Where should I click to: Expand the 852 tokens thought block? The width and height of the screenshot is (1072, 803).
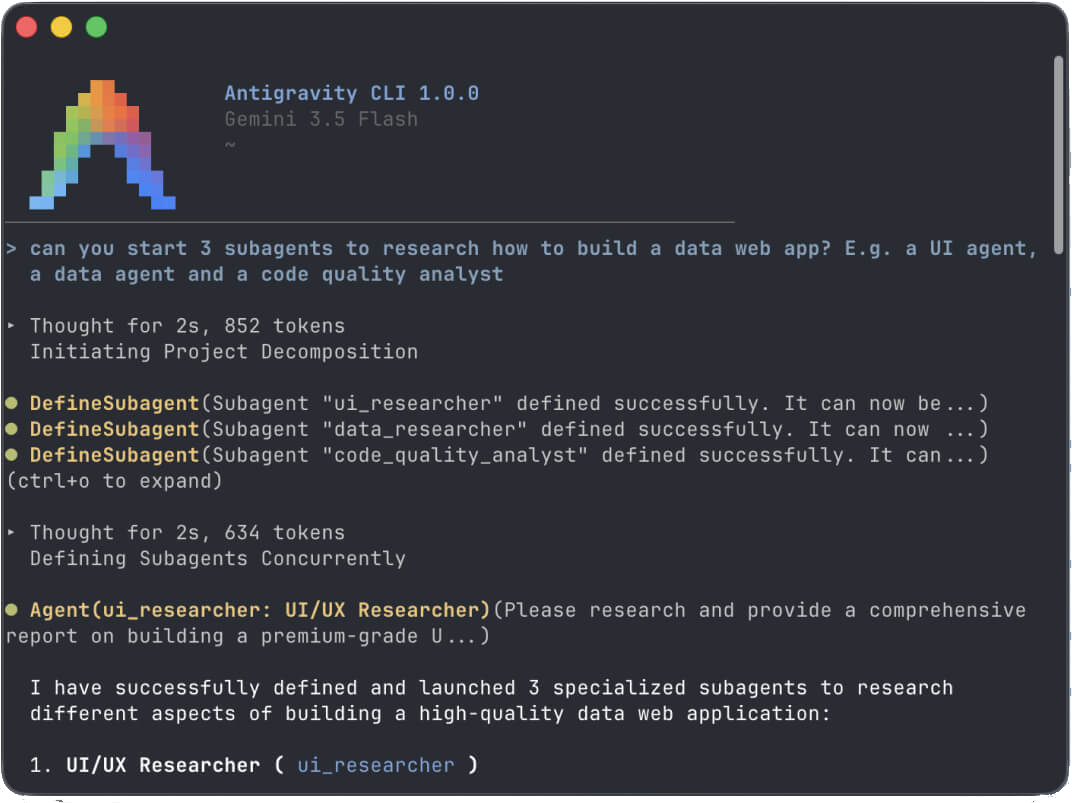11,326
